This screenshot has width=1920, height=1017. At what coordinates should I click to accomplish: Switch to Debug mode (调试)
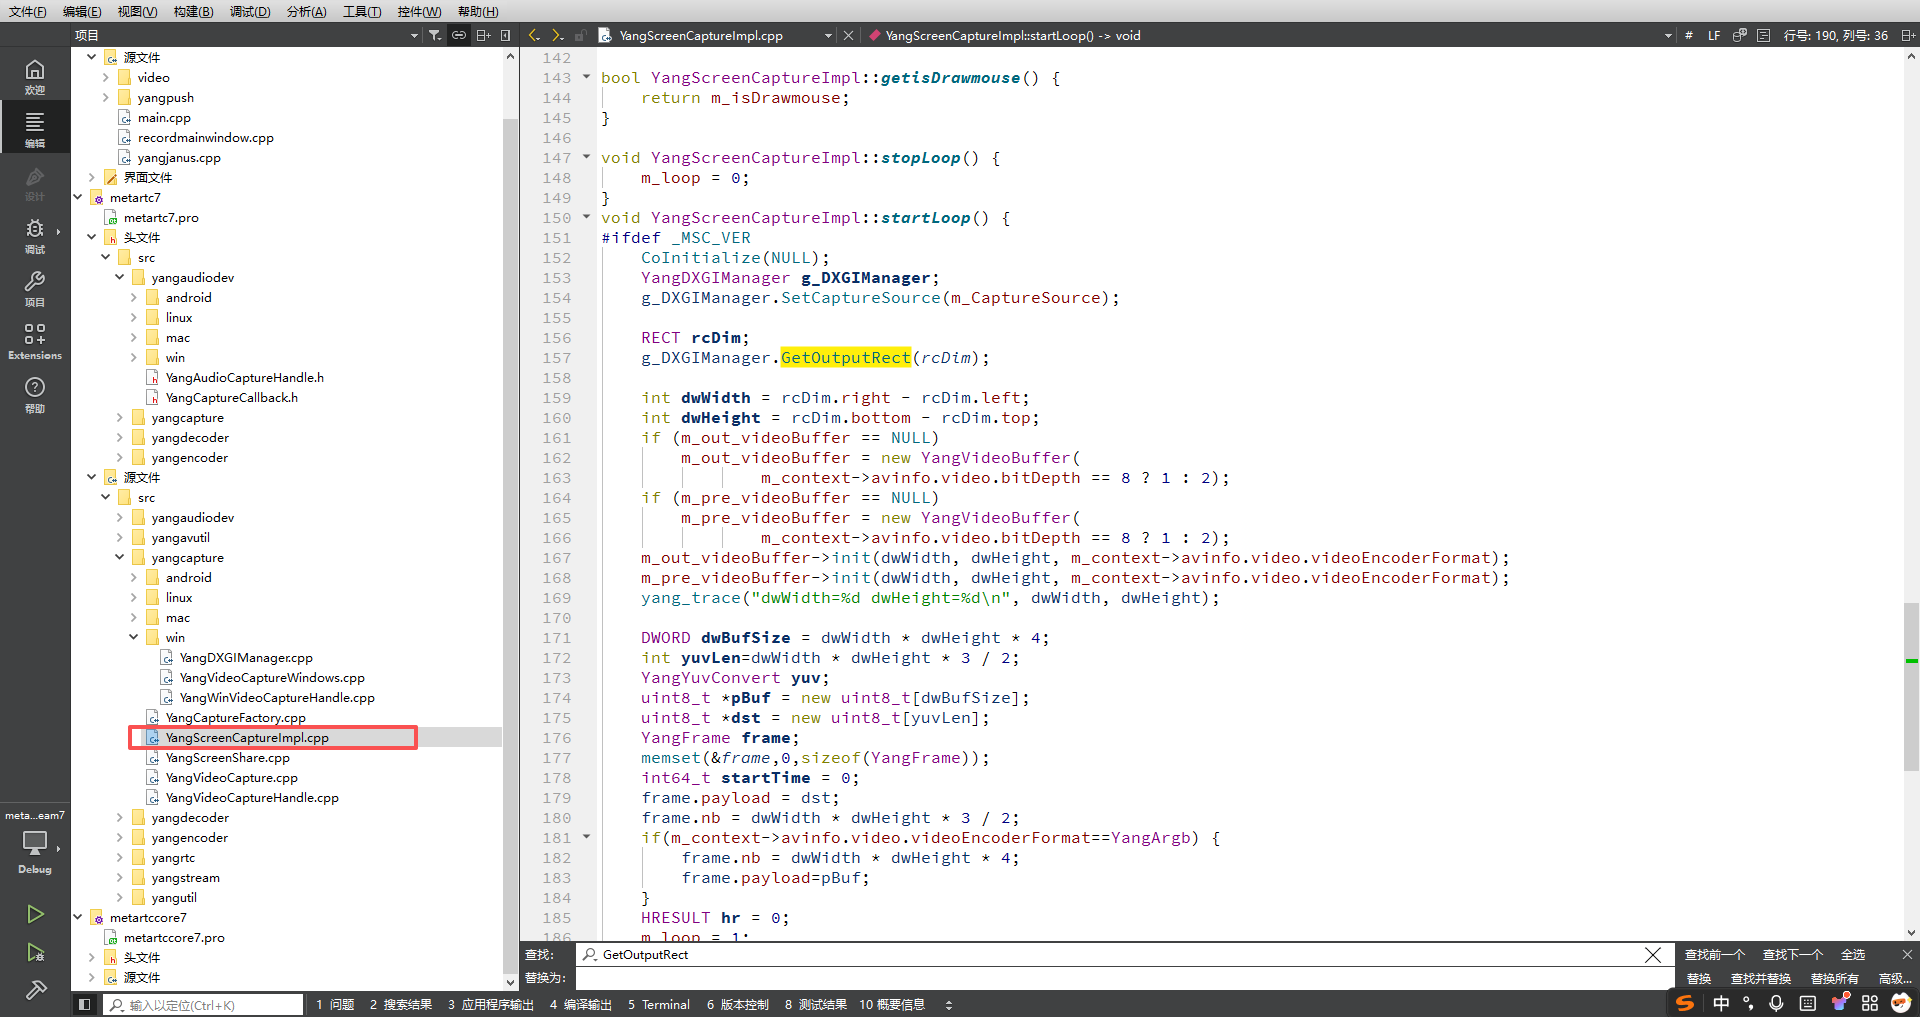click(x=35, y=236)
